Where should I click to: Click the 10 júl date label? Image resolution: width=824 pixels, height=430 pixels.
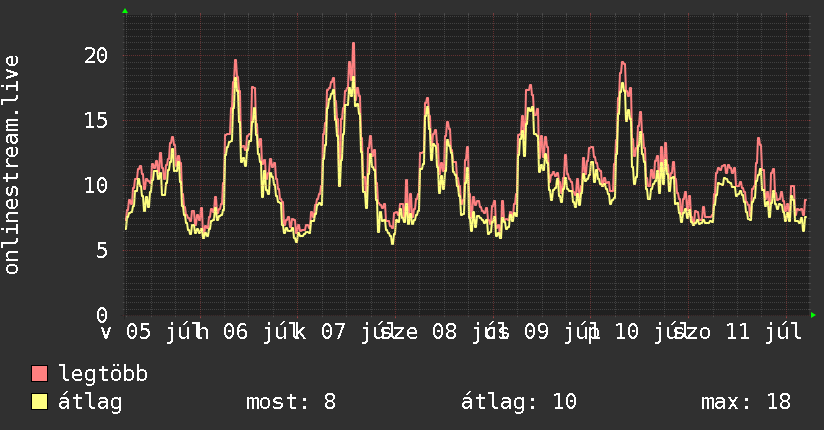pos(651,332)
